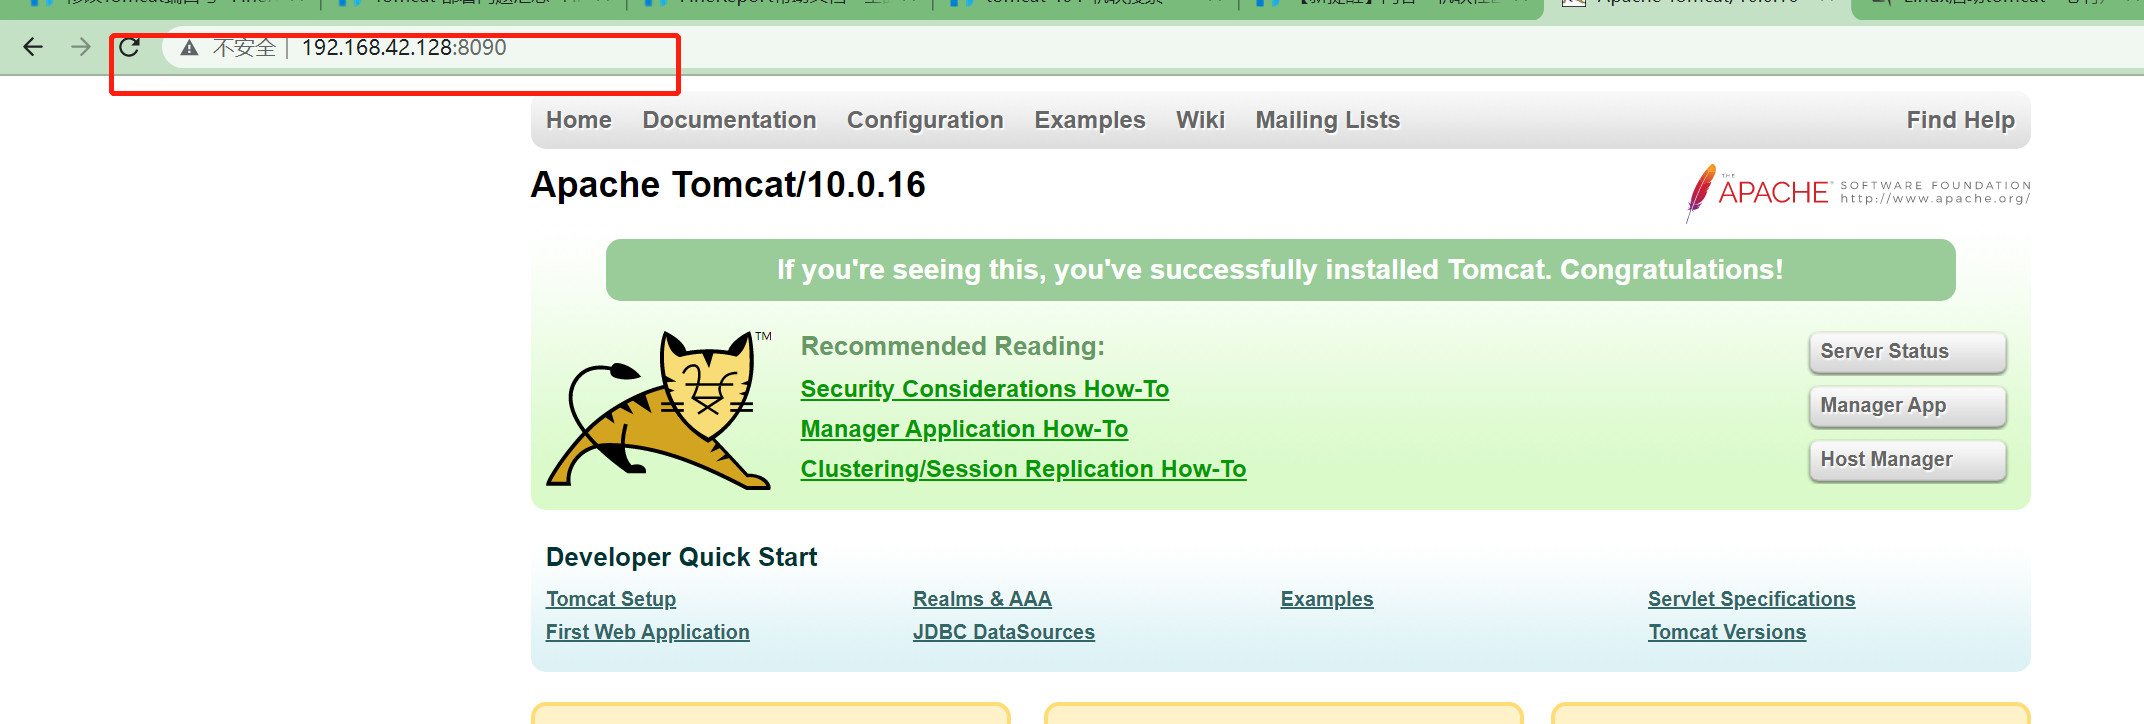Click the browser forward arrow
This screenshot has height=724, width=2144.
tap(81, 47)
